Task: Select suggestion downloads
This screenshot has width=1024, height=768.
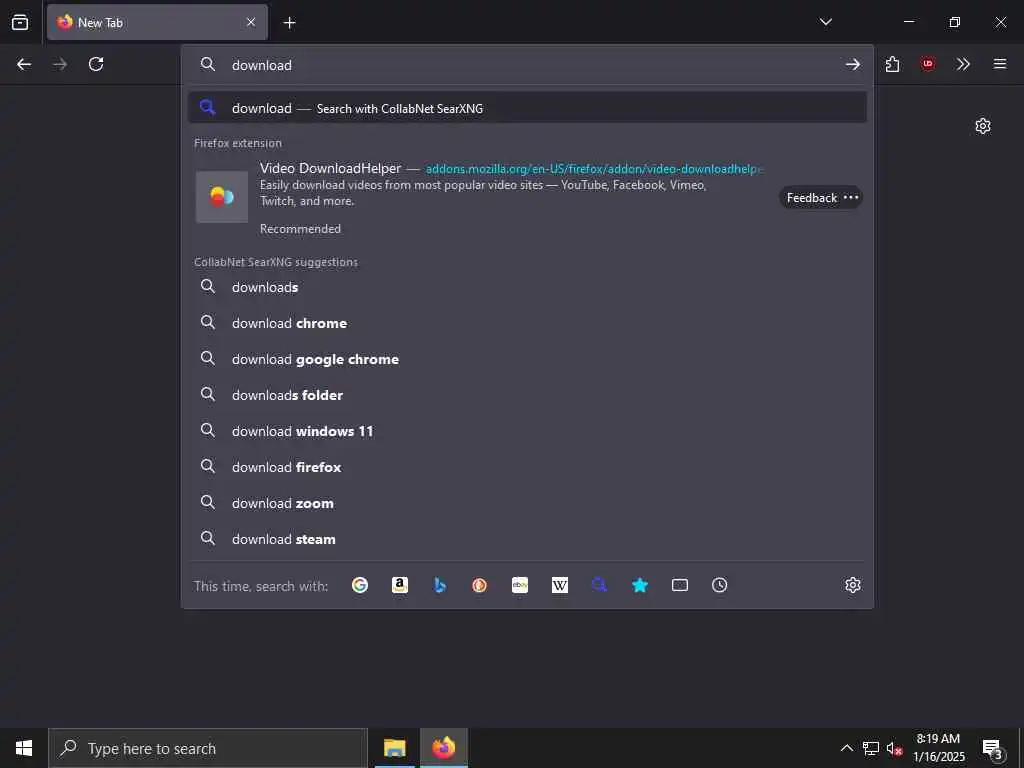Action: (527, 287)
